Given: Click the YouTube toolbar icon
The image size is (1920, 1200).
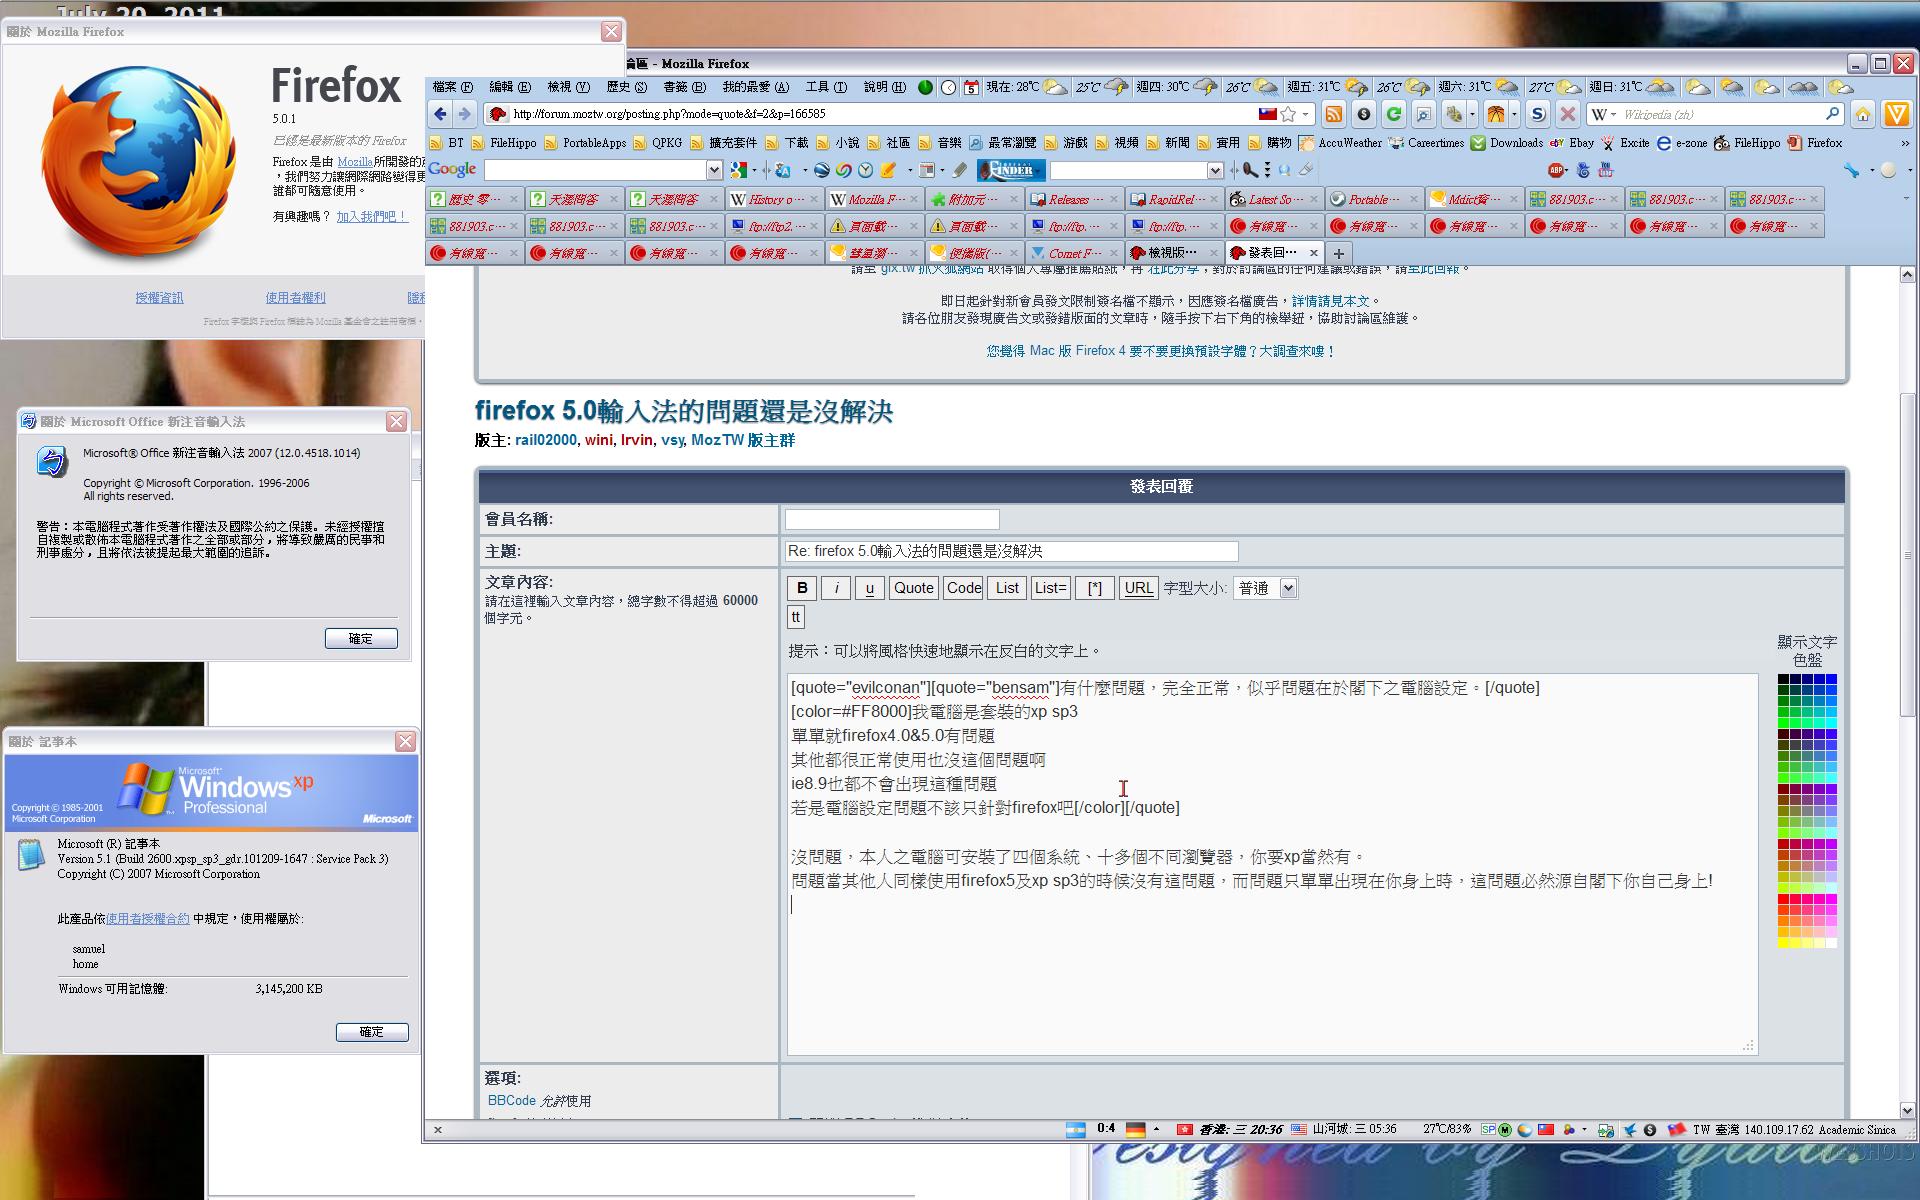Looking at the screenshot, I should click(1607, 170).
